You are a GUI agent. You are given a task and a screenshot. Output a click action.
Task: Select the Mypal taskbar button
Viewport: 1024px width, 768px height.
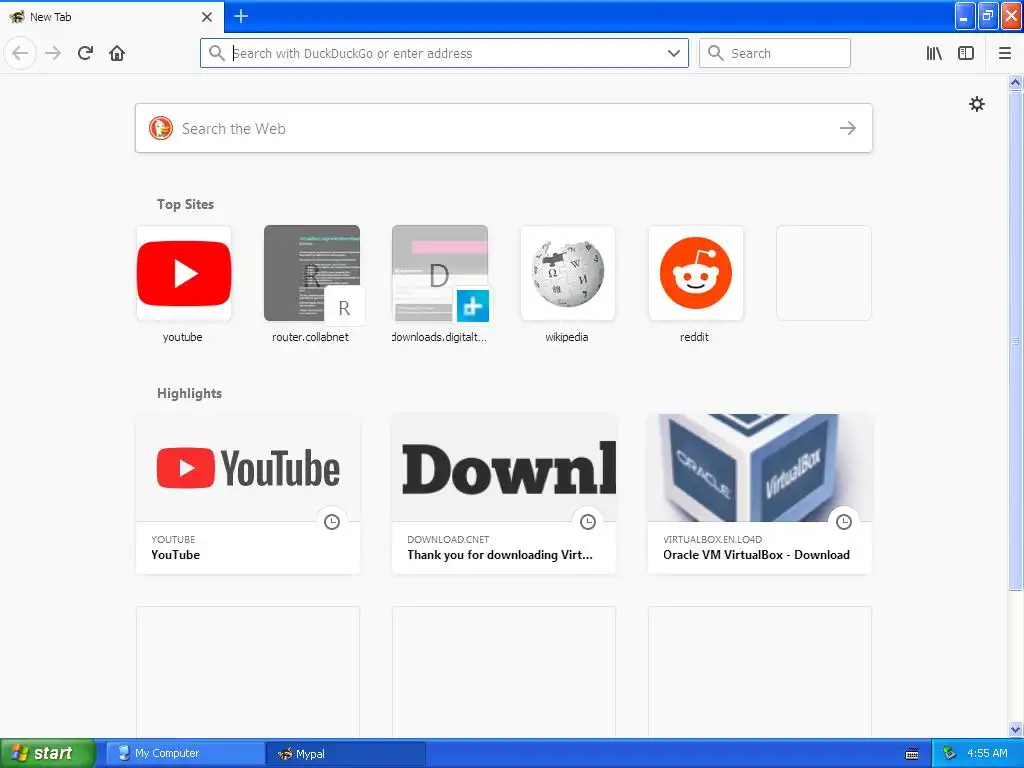tap(346, 754)
